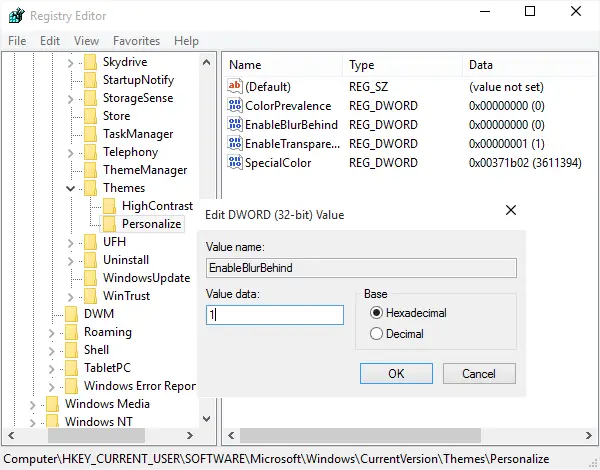The height and width of the screenshot is (470, 600).
Task: Click the ColorPrevalence DWORD icon
Action: pos(235,105)
